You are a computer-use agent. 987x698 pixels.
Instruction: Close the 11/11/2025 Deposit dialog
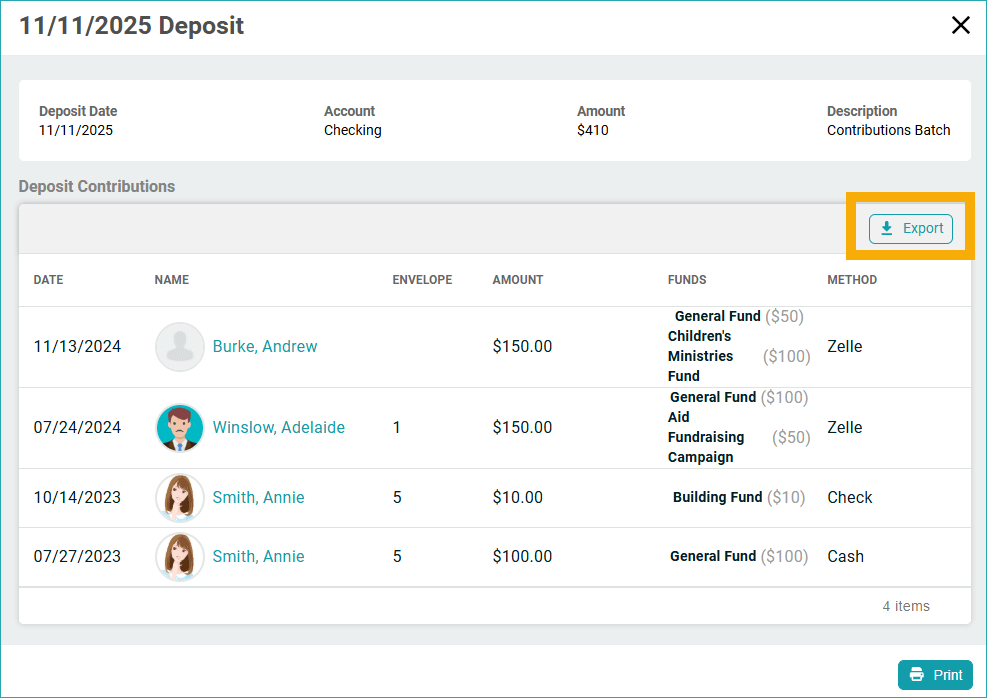point(960,25)
